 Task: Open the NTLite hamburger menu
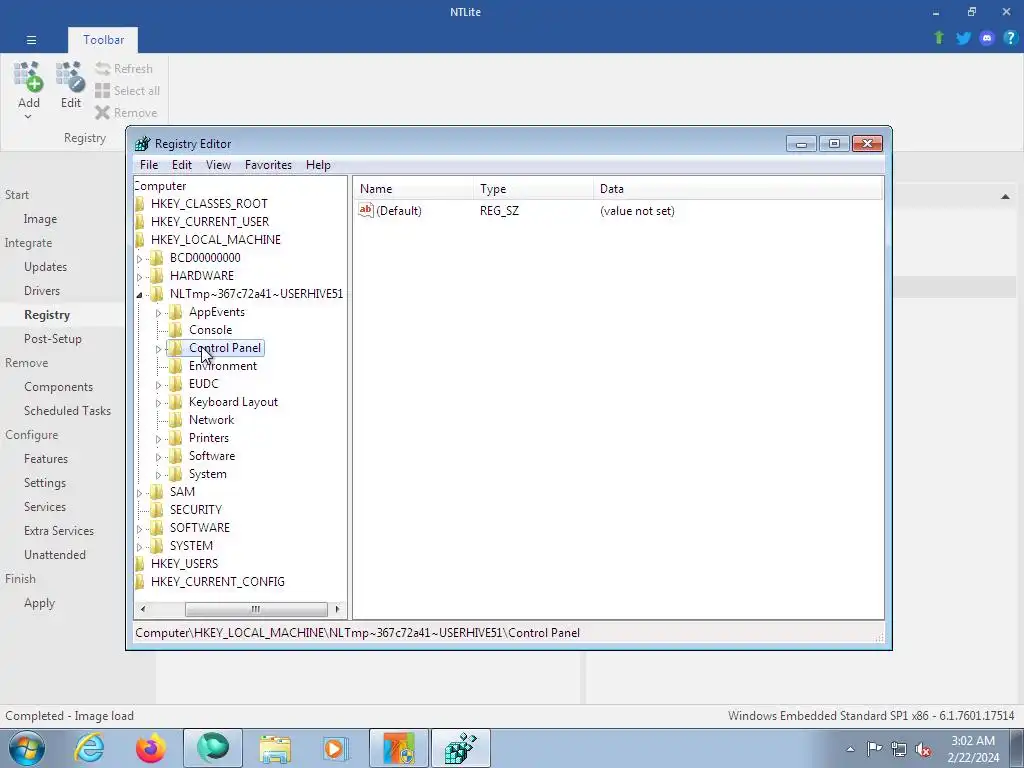click(x=31, y=40)
